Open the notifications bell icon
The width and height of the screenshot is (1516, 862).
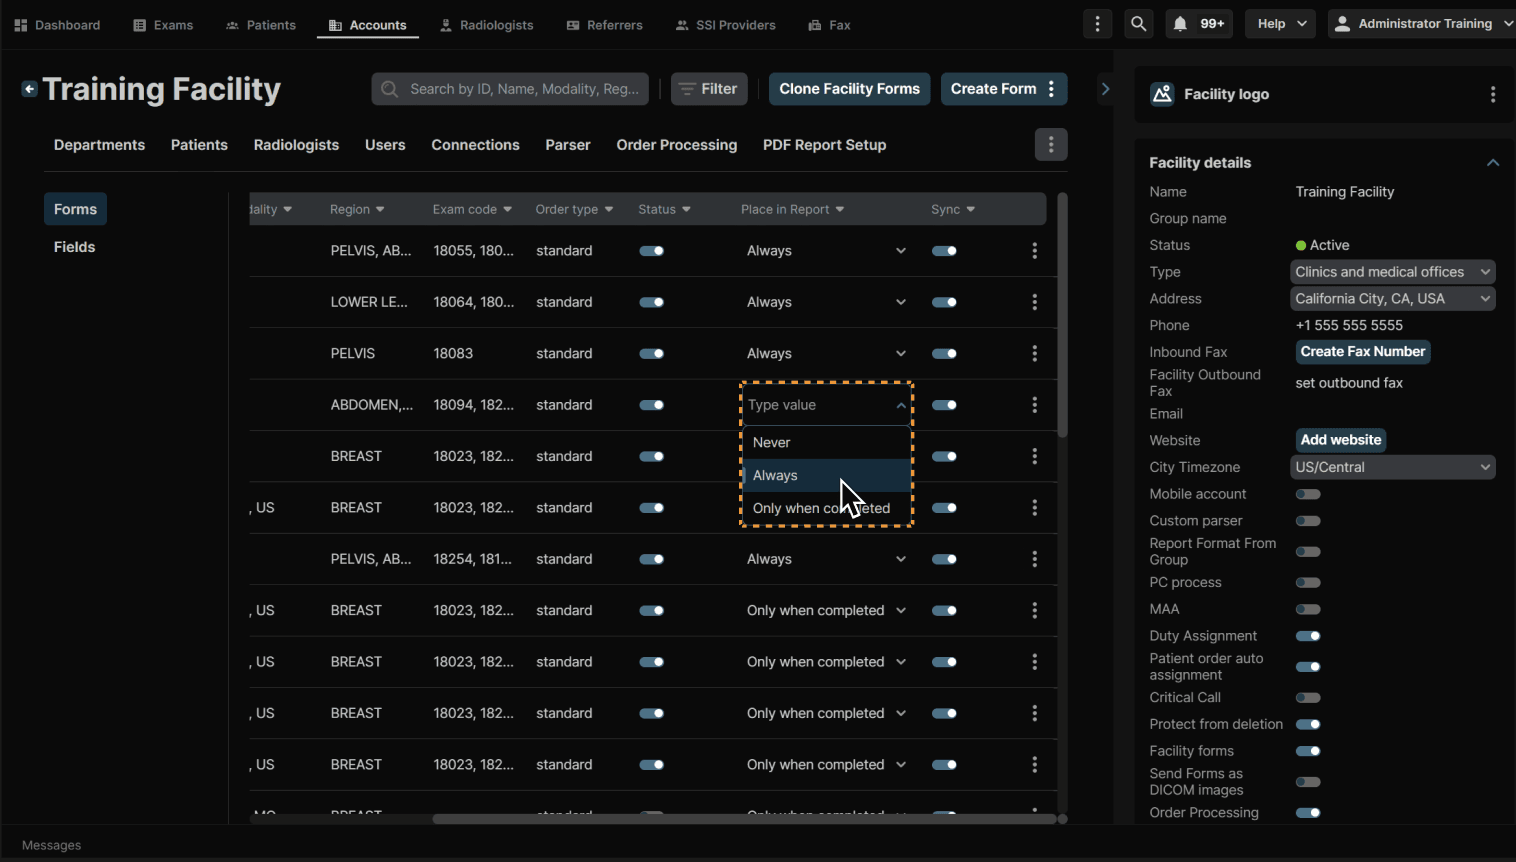coord(1181,24)
